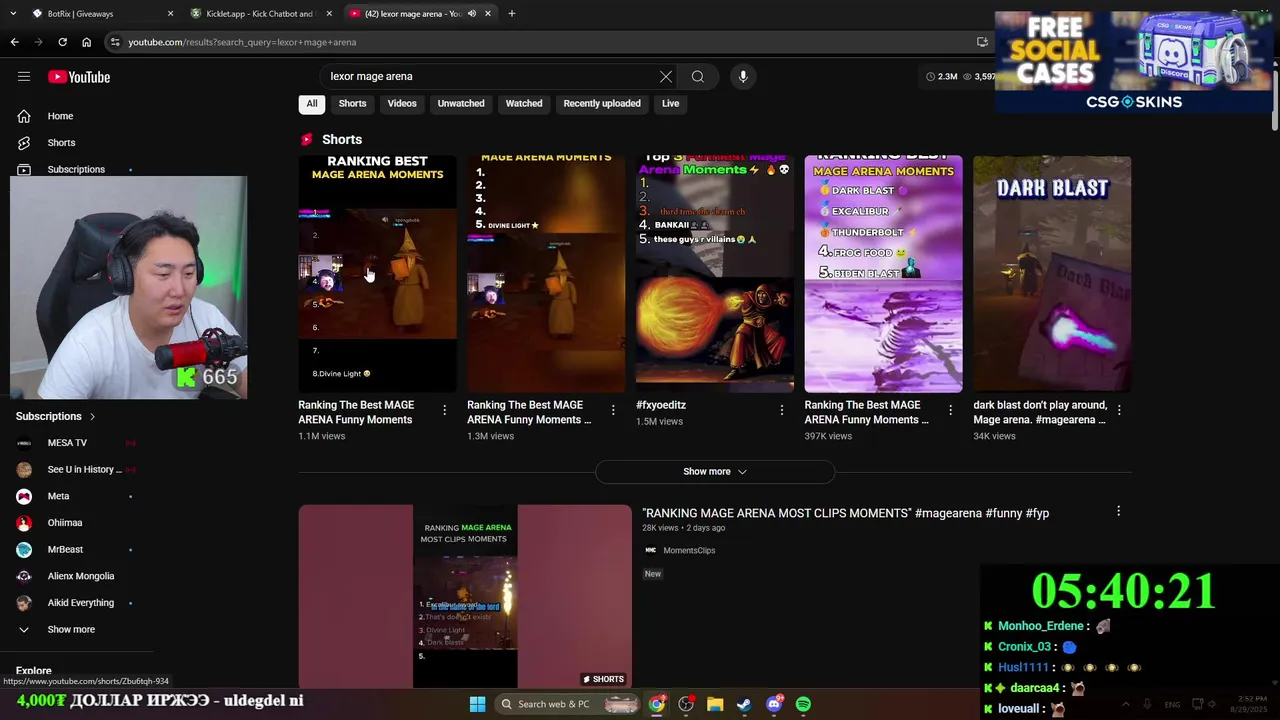The height and width of the screenshot is (720, 1280).
Task: Expand the Subscriptions section header
Action: click(x=56, y=416)
